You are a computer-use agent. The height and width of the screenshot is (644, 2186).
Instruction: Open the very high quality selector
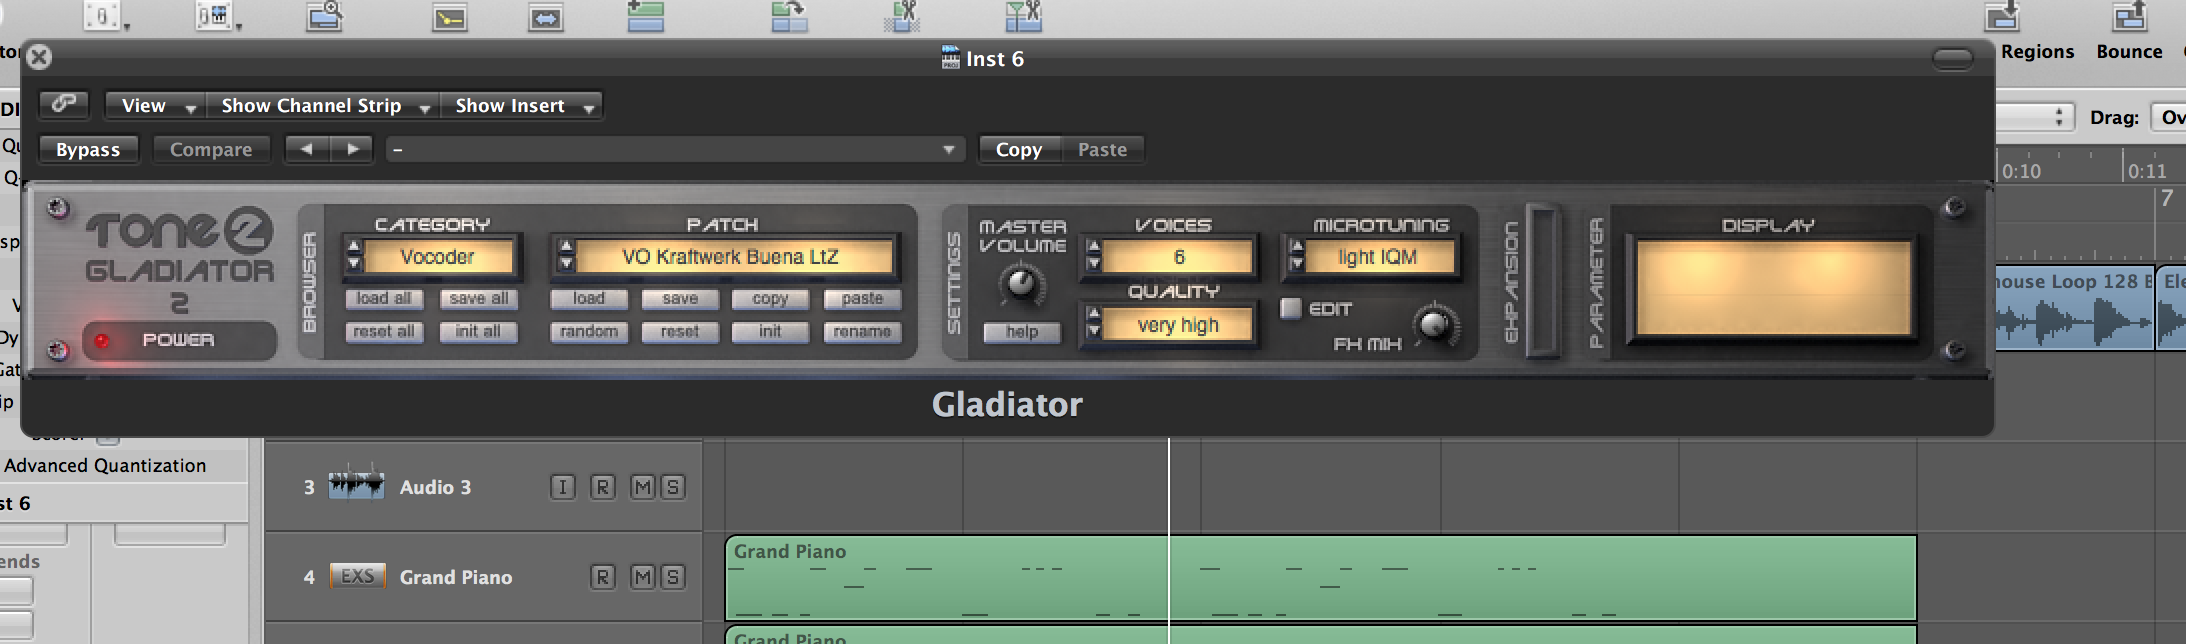[x=1178, y=325]
